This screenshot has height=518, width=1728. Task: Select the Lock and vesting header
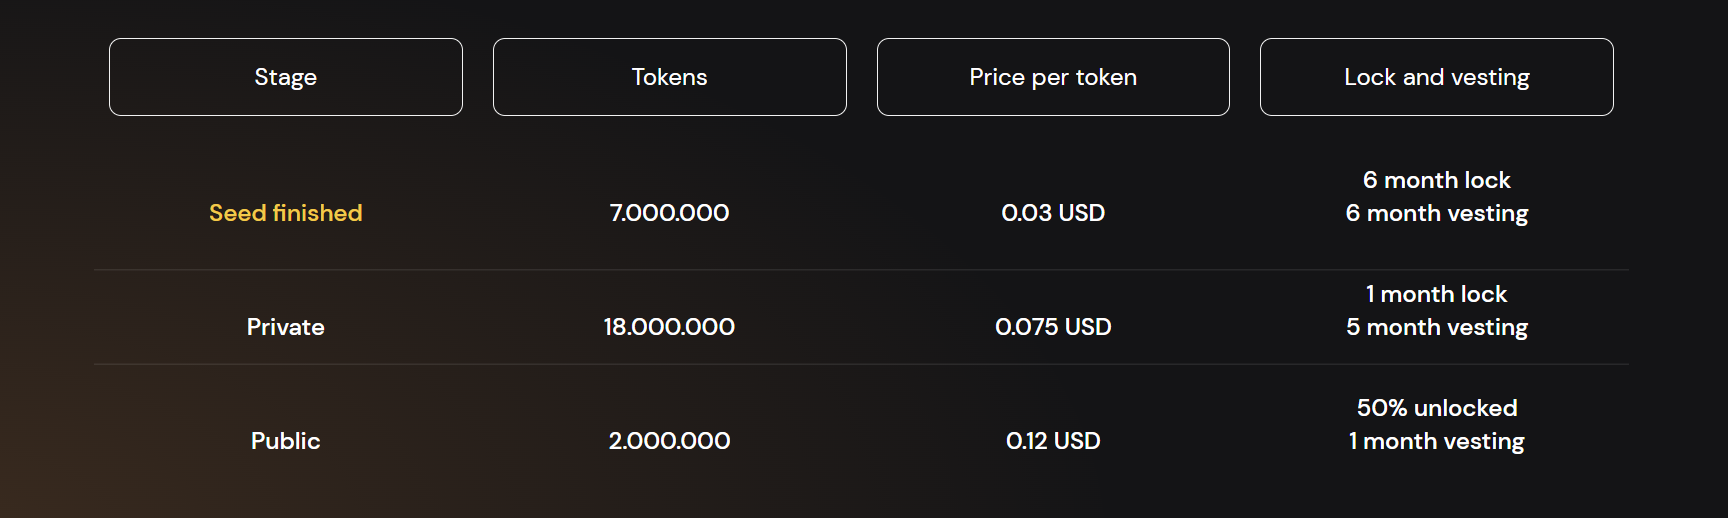(x=1436, y=77)
